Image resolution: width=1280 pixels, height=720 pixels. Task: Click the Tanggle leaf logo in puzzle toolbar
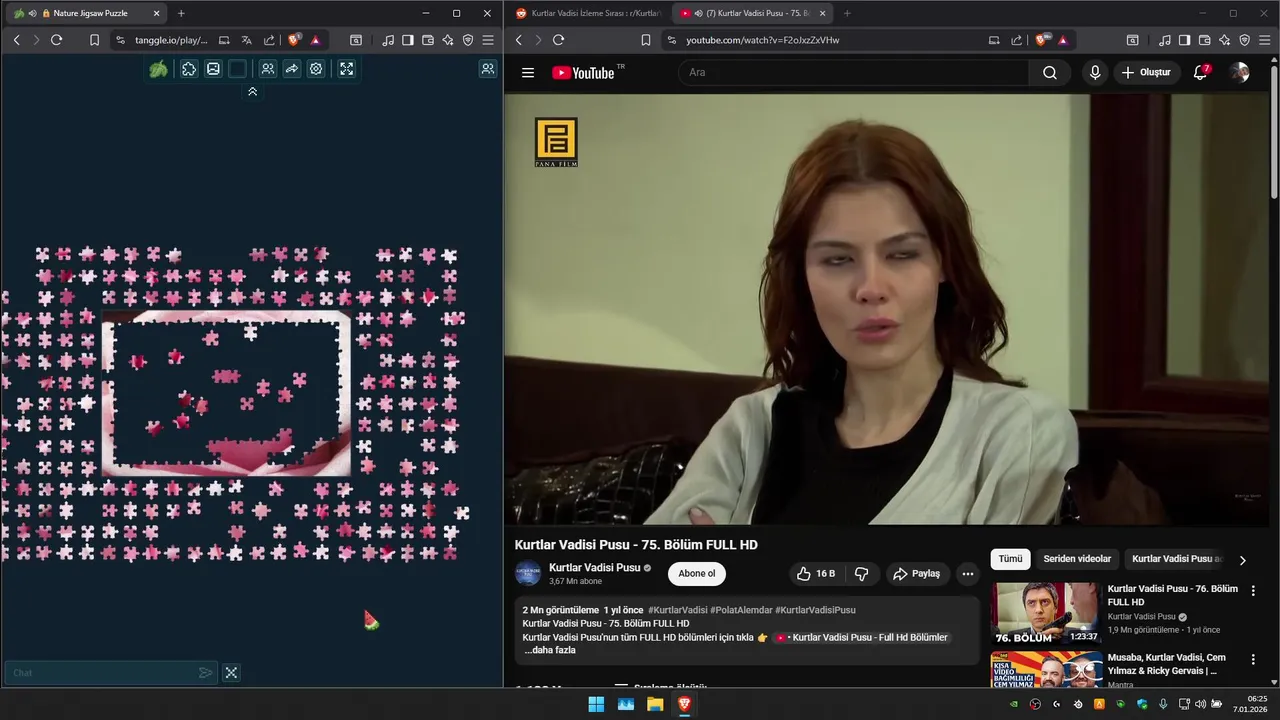[158, 69]
